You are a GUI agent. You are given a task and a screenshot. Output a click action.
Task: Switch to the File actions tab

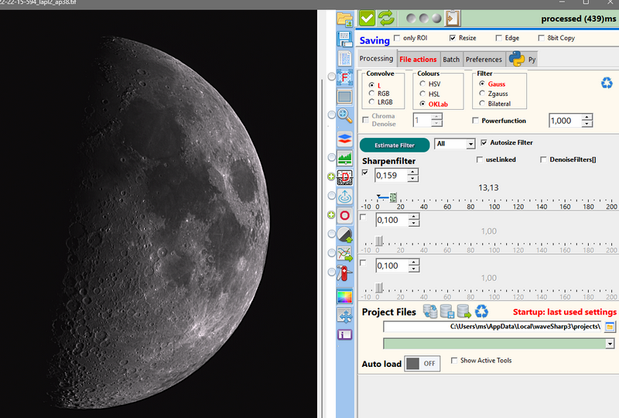(x=418, y=59)
